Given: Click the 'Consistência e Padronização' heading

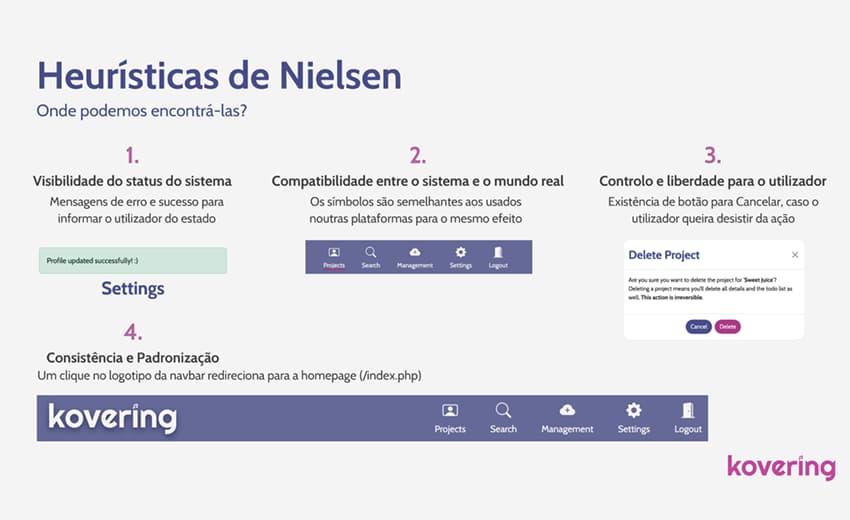Looking at the screenshot, I should (133, 358).
